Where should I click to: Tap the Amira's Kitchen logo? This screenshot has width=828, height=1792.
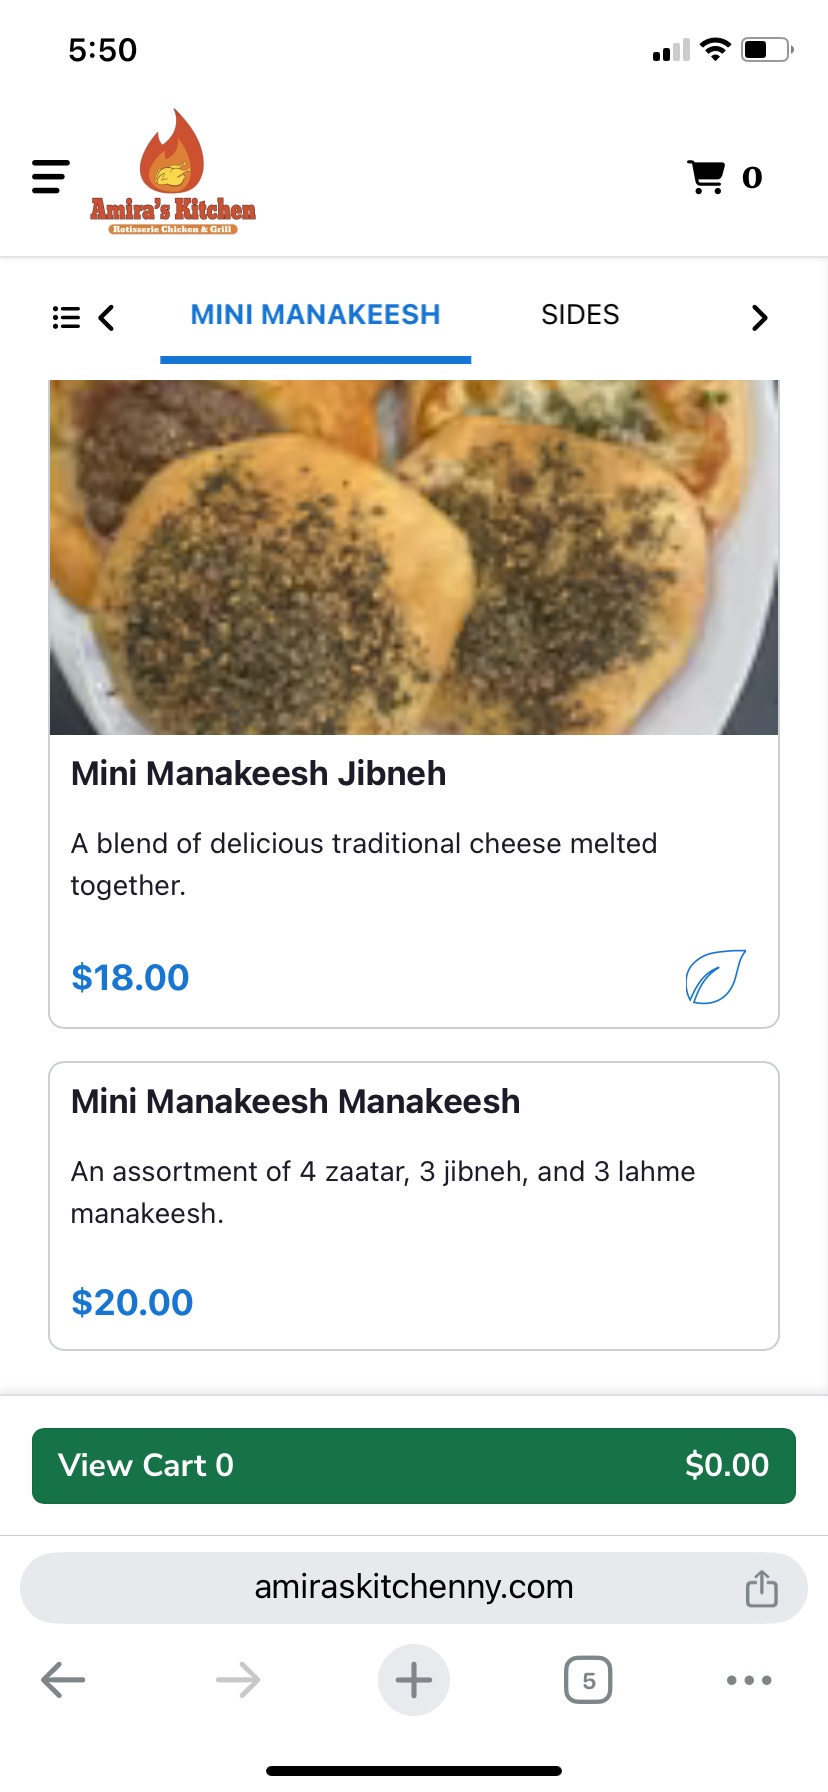[x=173, y=174]
